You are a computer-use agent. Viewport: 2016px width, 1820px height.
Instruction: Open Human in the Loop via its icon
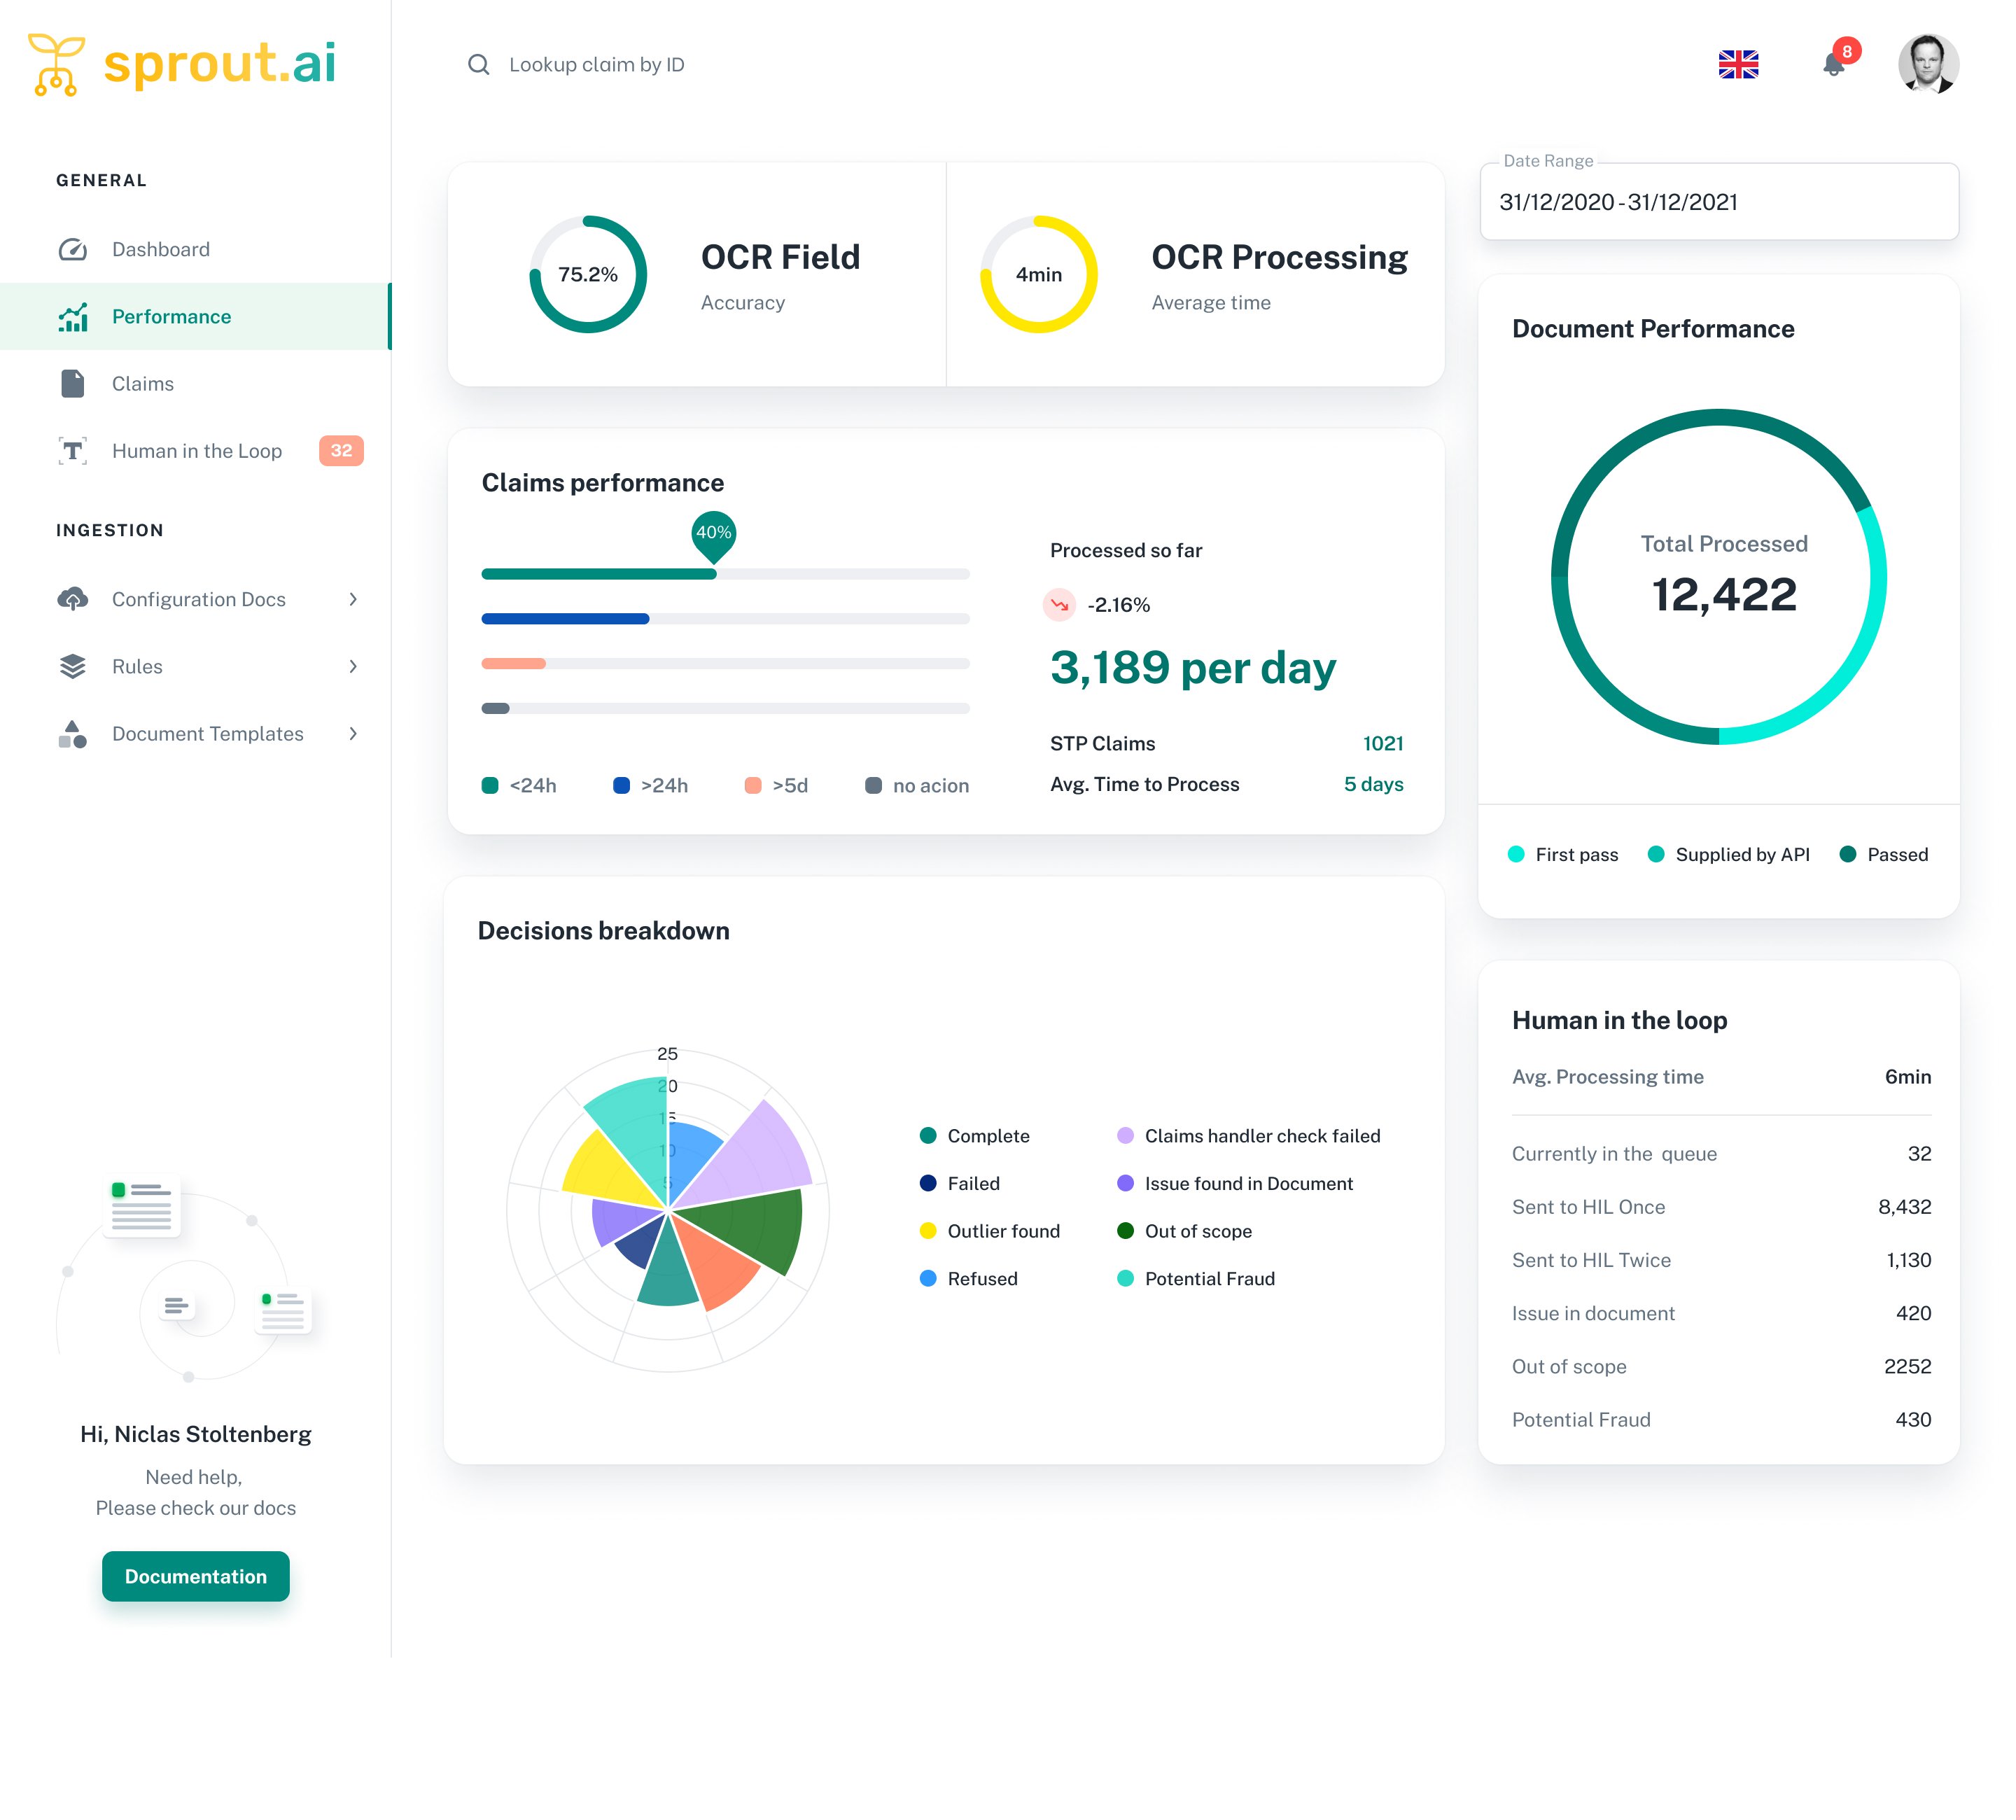73,451
